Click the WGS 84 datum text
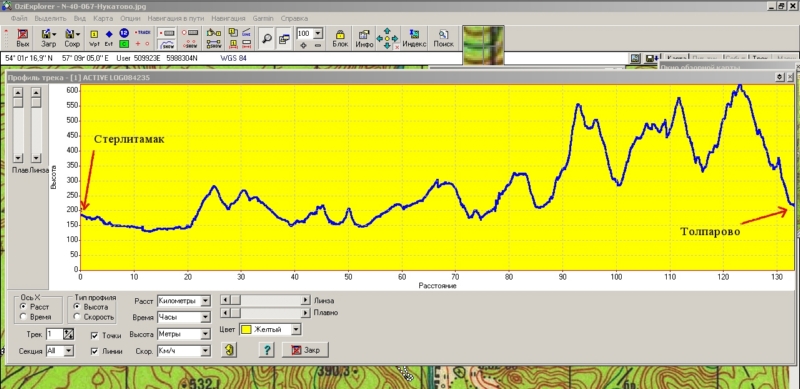800x389 pixels. click(233, 58)
